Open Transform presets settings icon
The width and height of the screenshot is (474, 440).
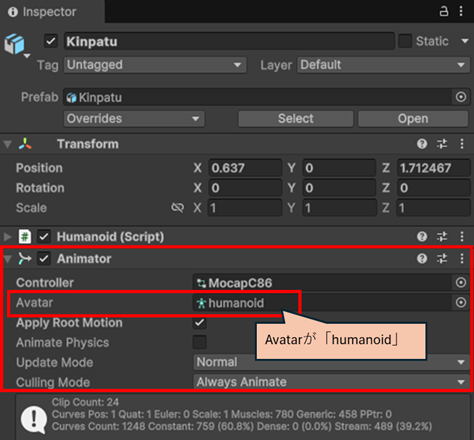click(442, 144)
